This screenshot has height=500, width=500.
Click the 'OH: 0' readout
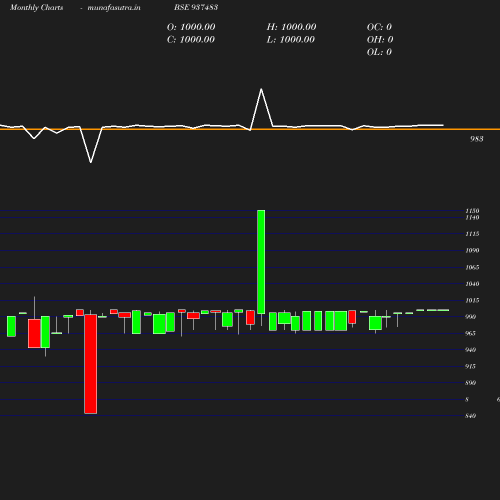tap(380, 40)
